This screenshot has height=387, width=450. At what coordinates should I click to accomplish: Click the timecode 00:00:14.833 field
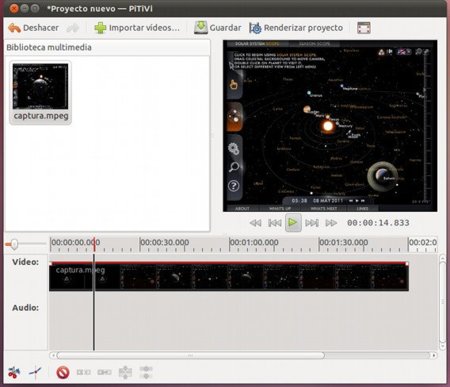point(378,223)
